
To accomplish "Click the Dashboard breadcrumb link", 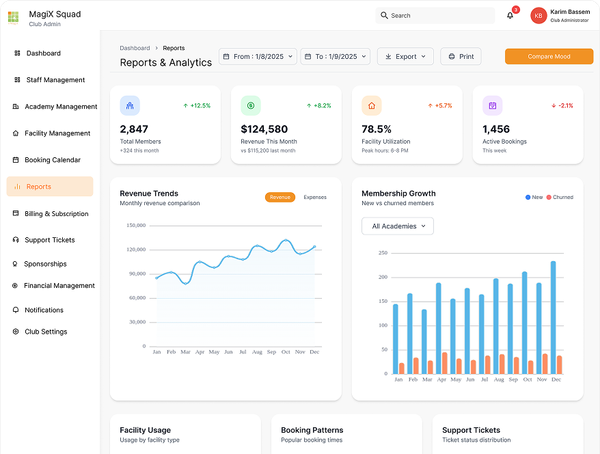I will pyautogui.click(x=135, y=48).
